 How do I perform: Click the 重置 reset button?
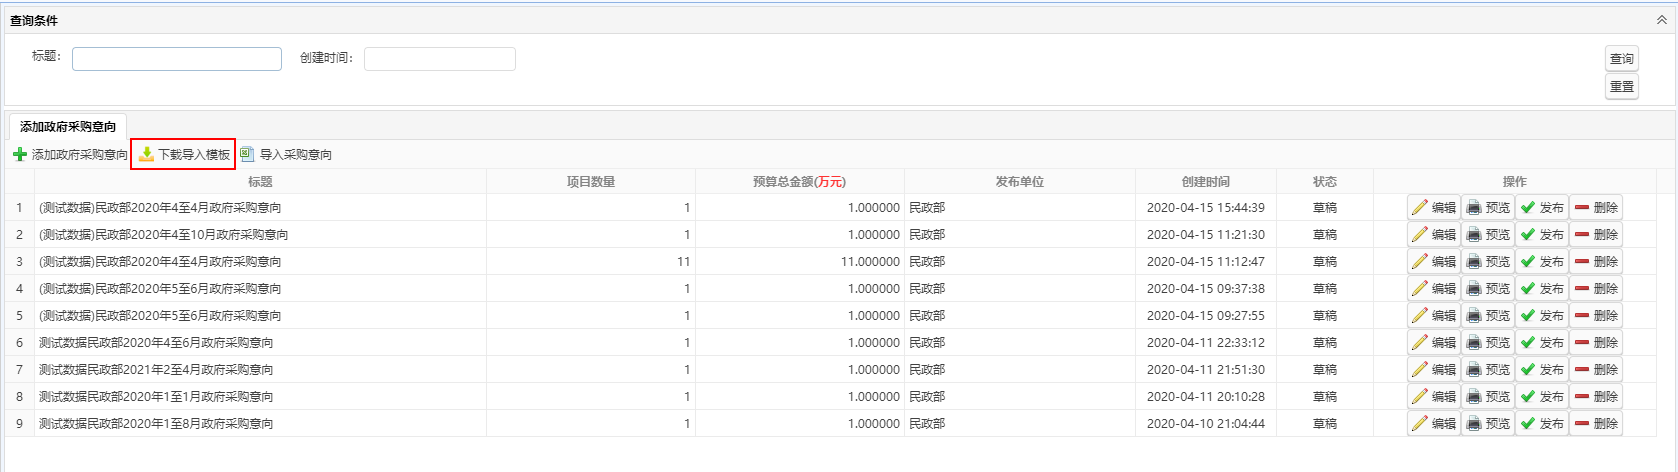pos(1621,87)
